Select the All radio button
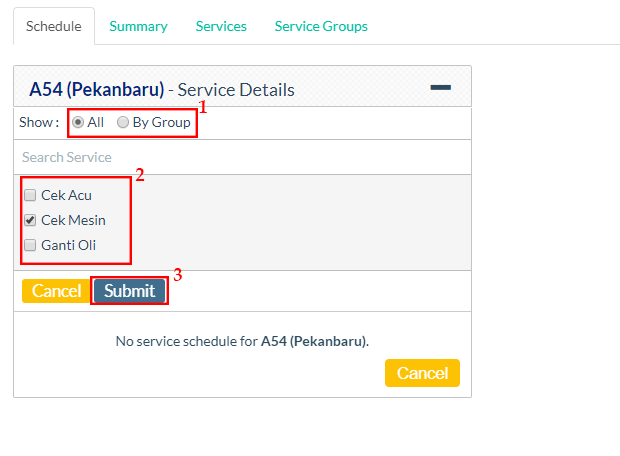The width and height of the screenshot is (620, 456). 78,122
